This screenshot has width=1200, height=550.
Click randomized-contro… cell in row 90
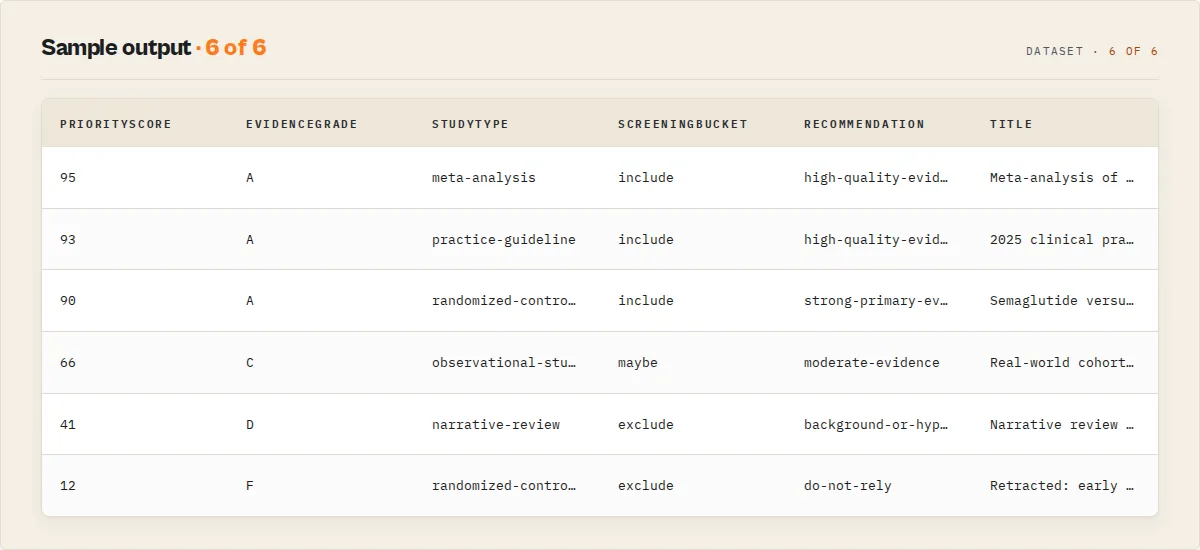point(504,301)
